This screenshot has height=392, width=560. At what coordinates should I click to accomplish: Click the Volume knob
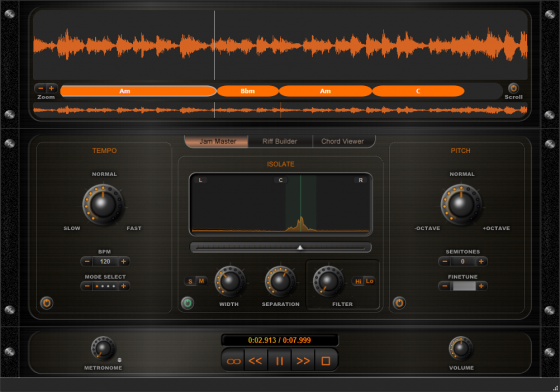coord(461,348)
